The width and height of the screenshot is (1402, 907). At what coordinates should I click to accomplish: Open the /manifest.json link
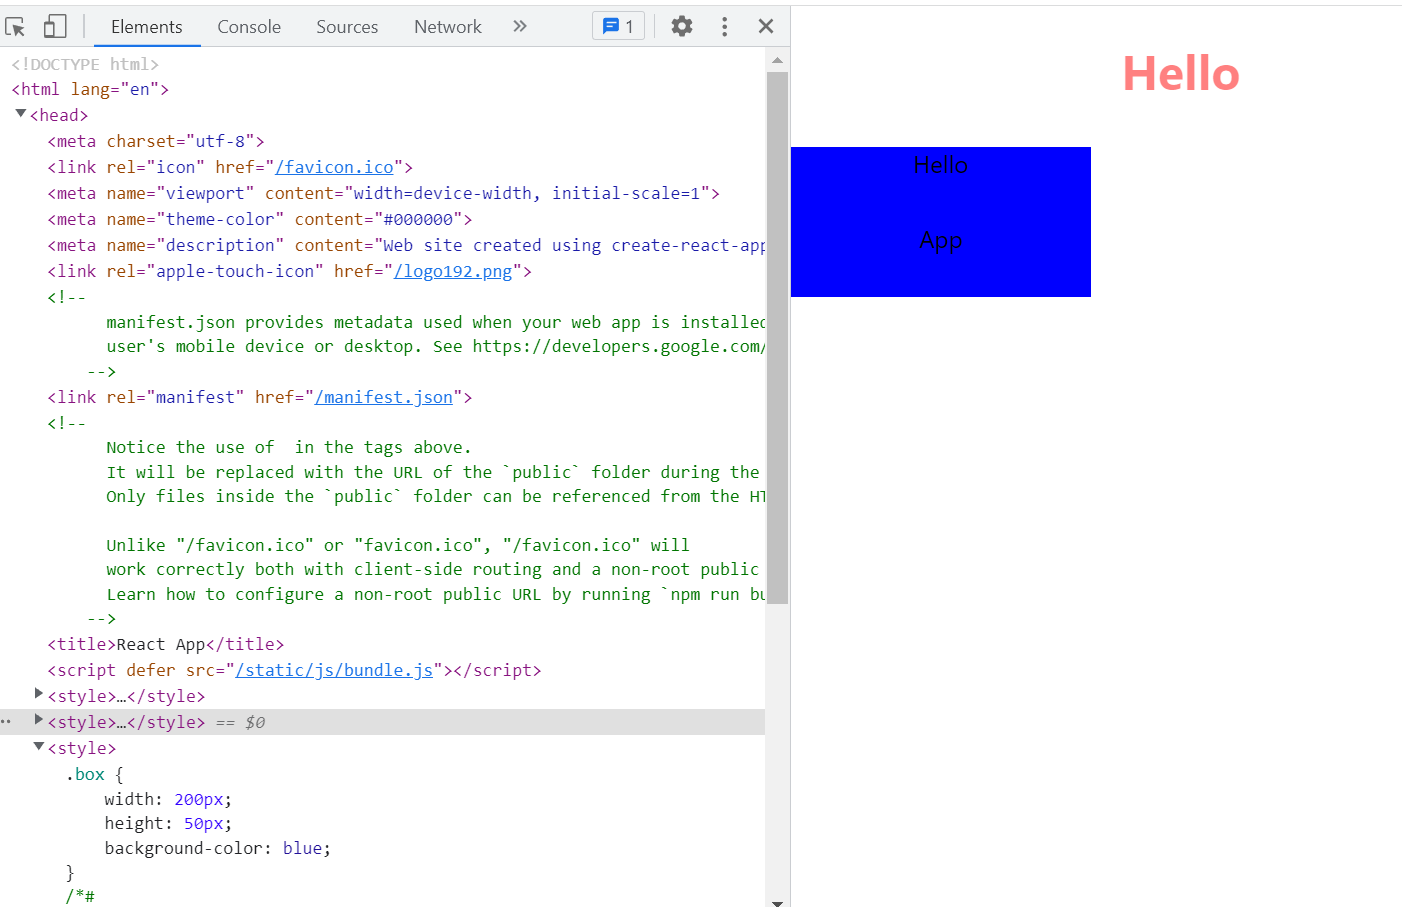pos(384,397)
